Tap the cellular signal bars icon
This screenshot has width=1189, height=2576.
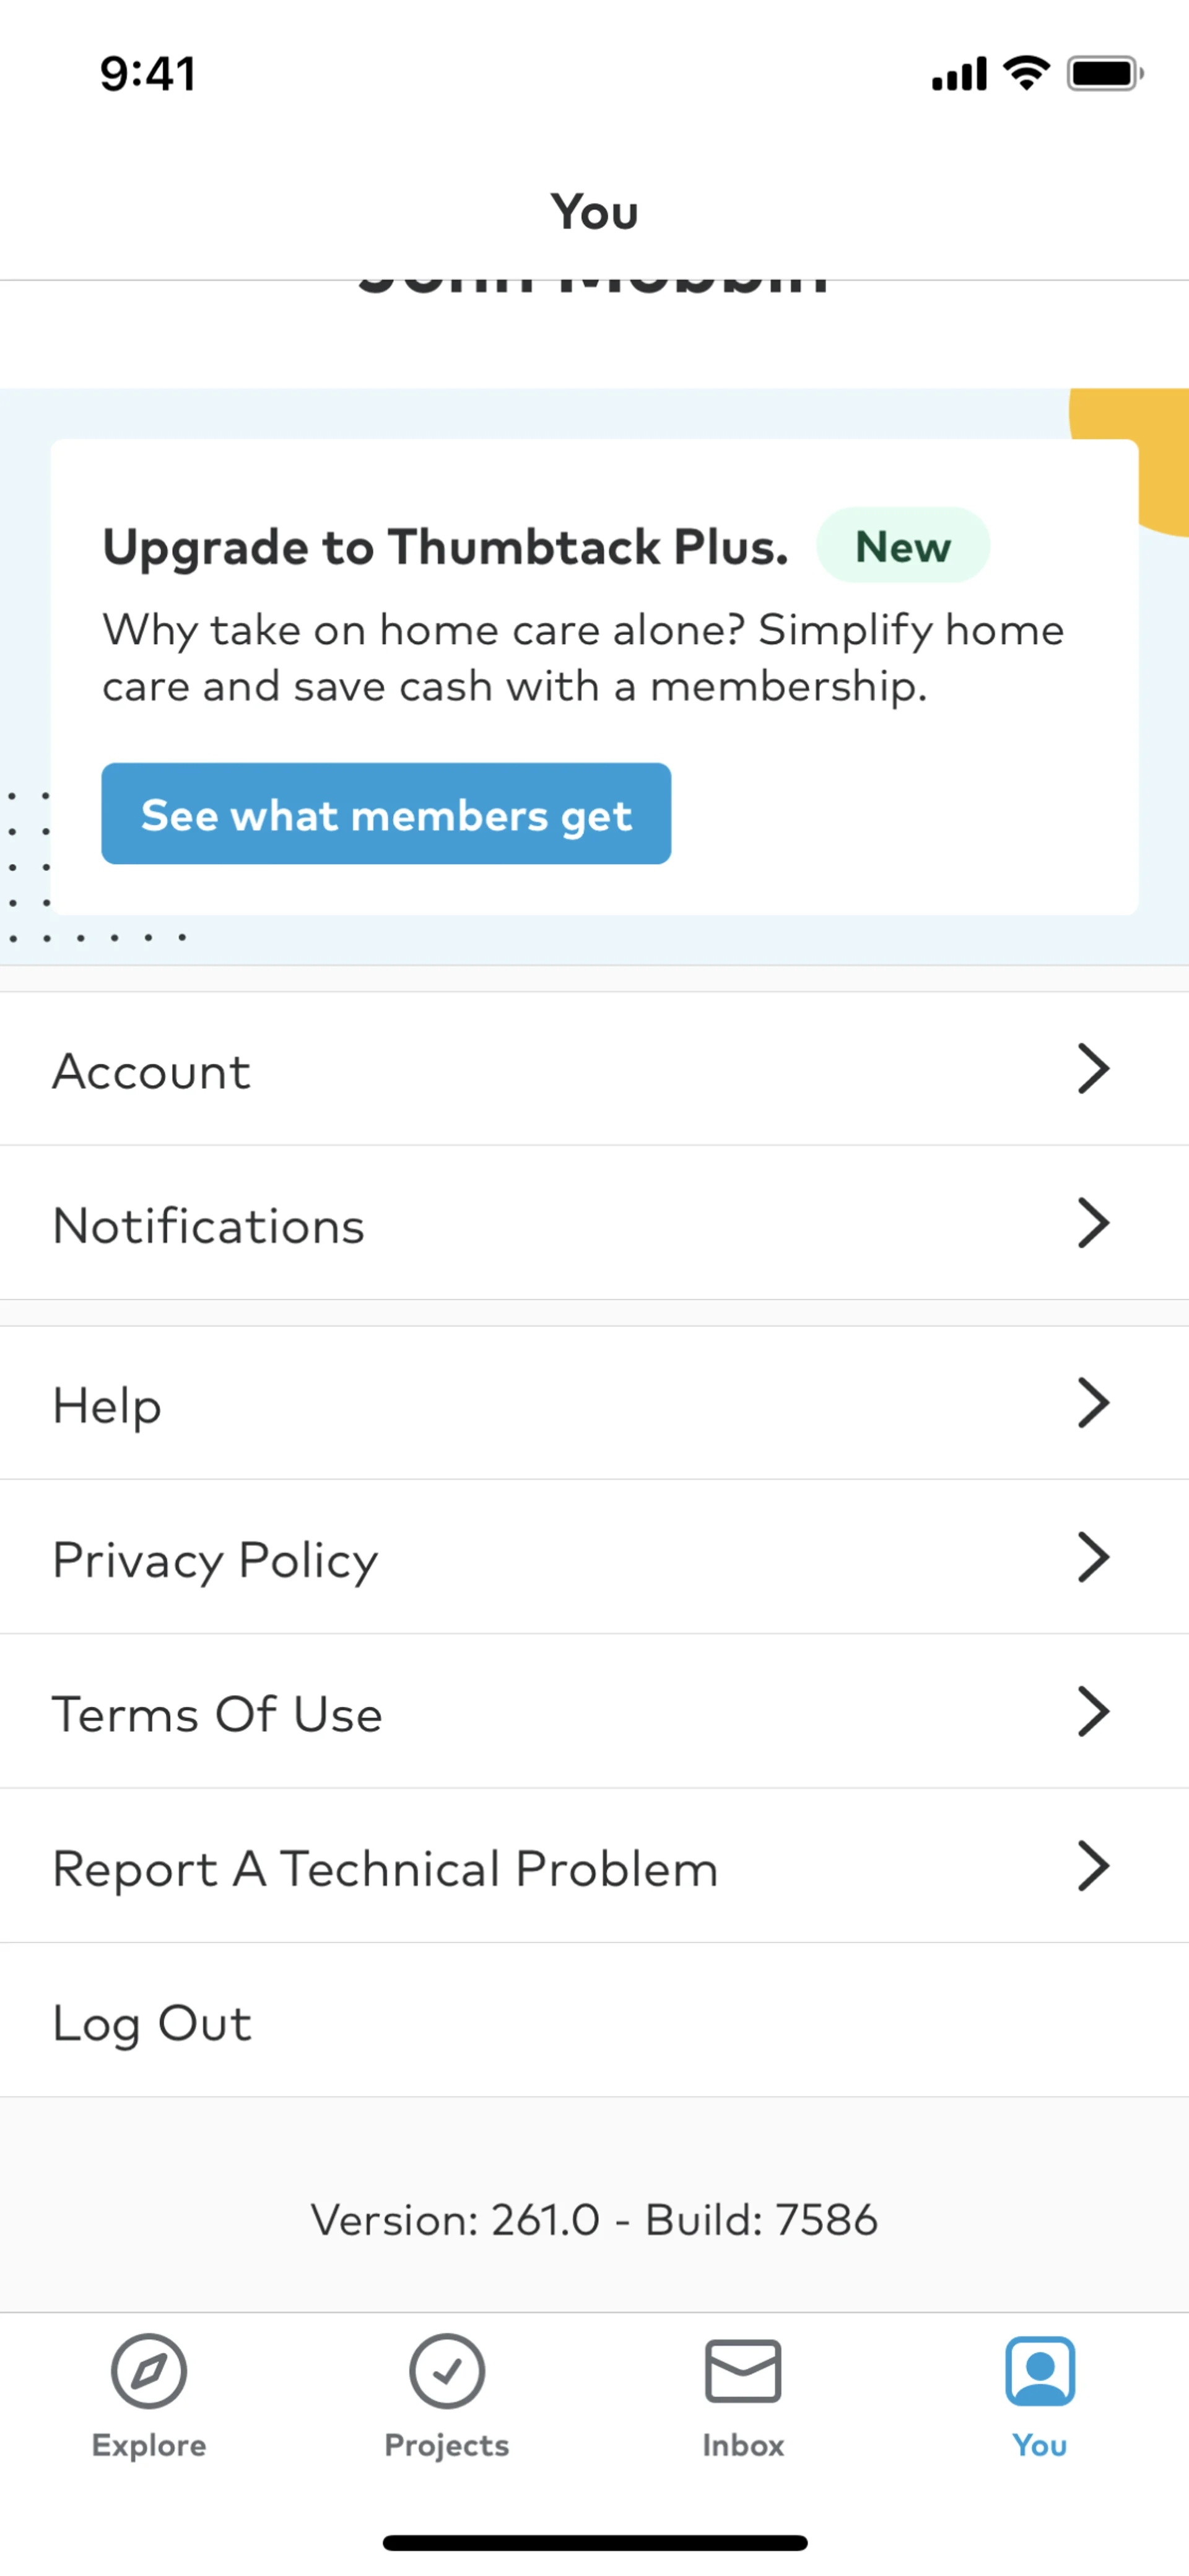[x=959, y=74]
